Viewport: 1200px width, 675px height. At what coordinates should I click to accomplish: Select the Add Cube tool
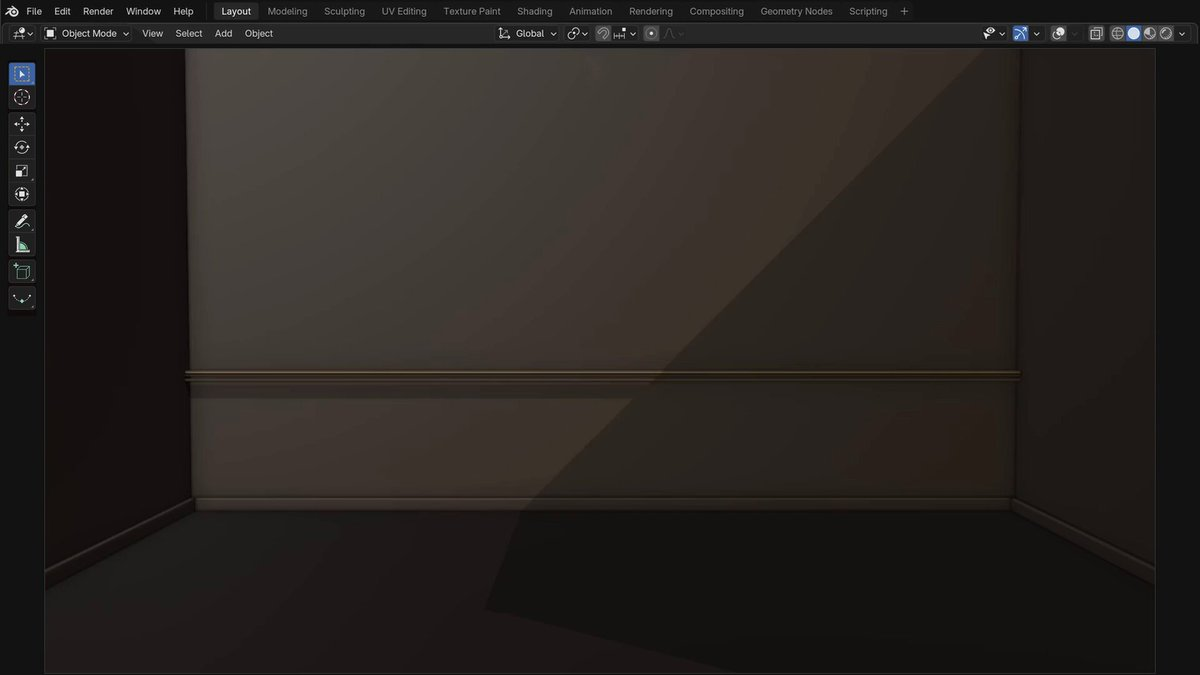point(22,272)
